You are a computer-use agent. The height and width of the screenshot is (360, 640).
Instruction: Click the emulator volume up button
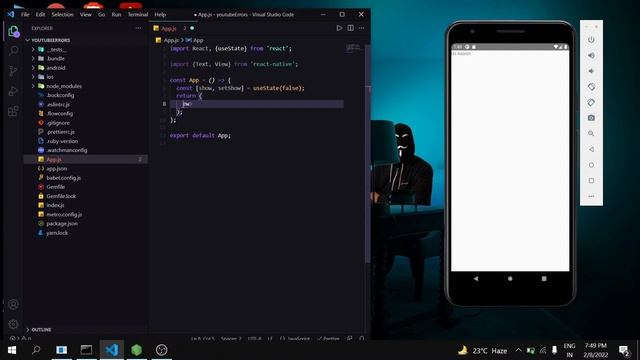[x=591, y=55]
